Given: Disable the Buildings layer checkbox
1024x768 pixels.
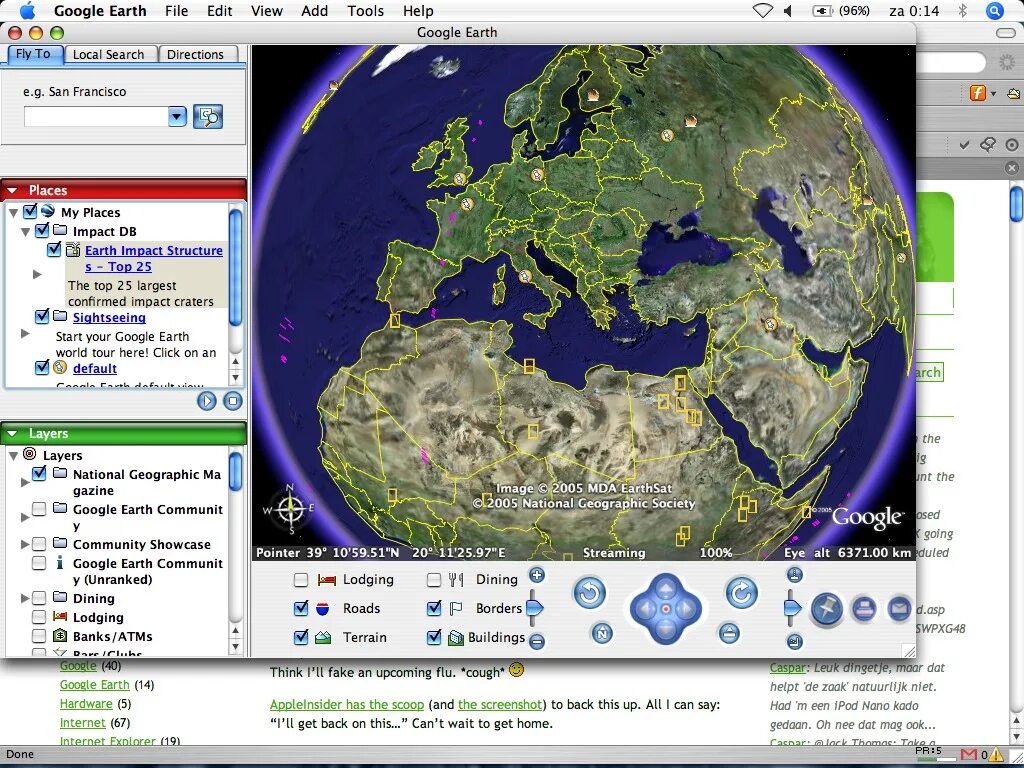Looking at the screenshot, I should 434,637.
